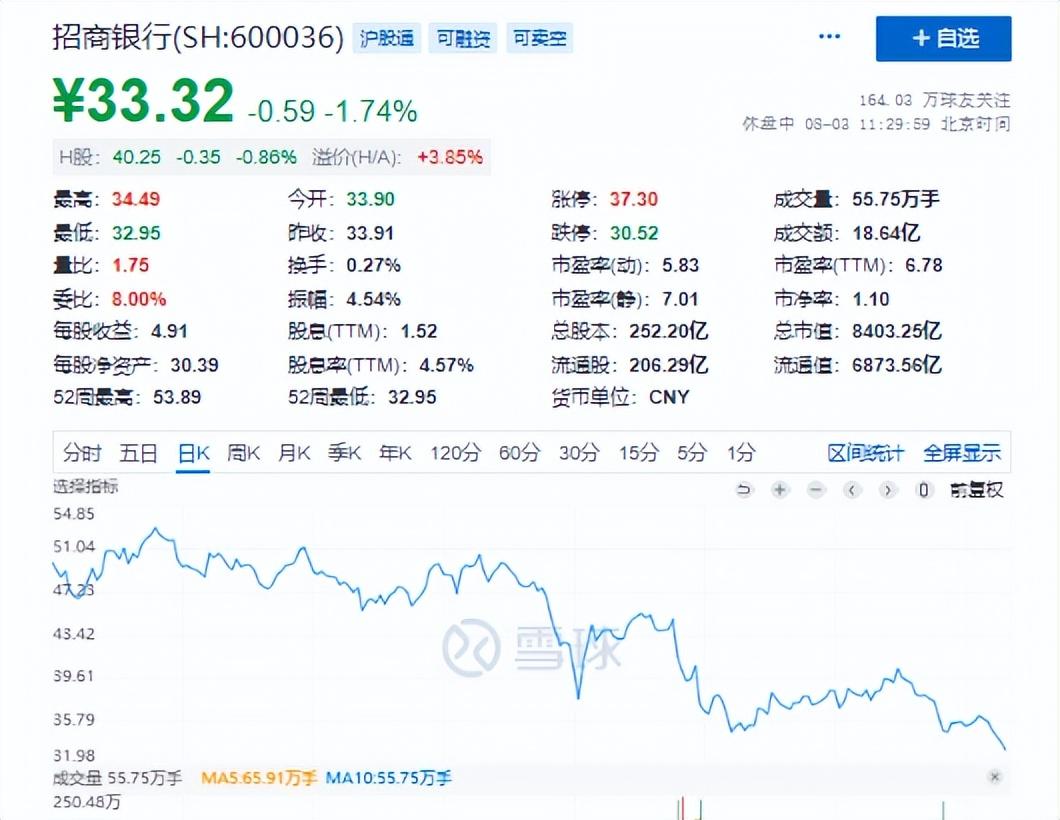Zoom in chart with plus icon
1060x820 pixels.
pos(780,489)
